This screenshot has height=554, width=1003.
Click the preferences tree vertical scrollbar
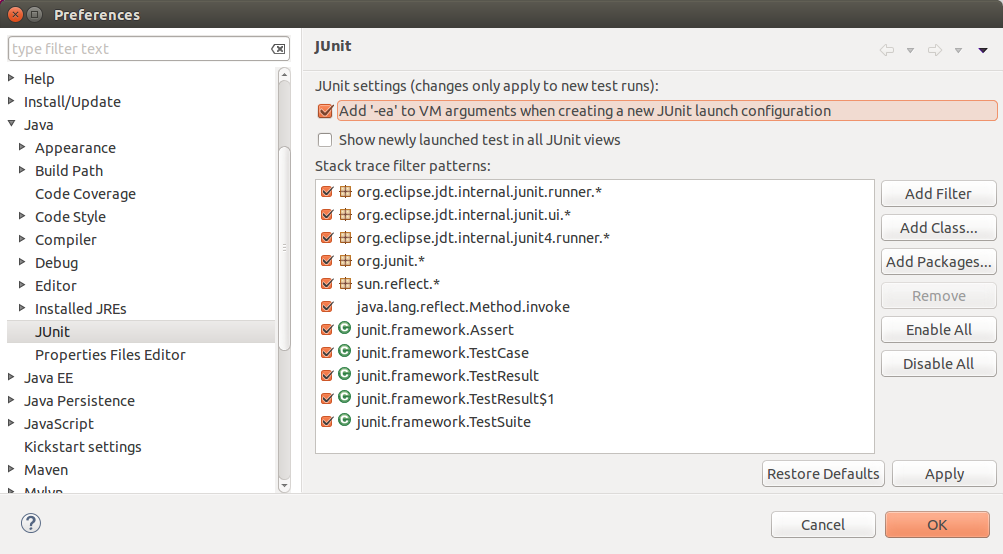tap(284, 250)
